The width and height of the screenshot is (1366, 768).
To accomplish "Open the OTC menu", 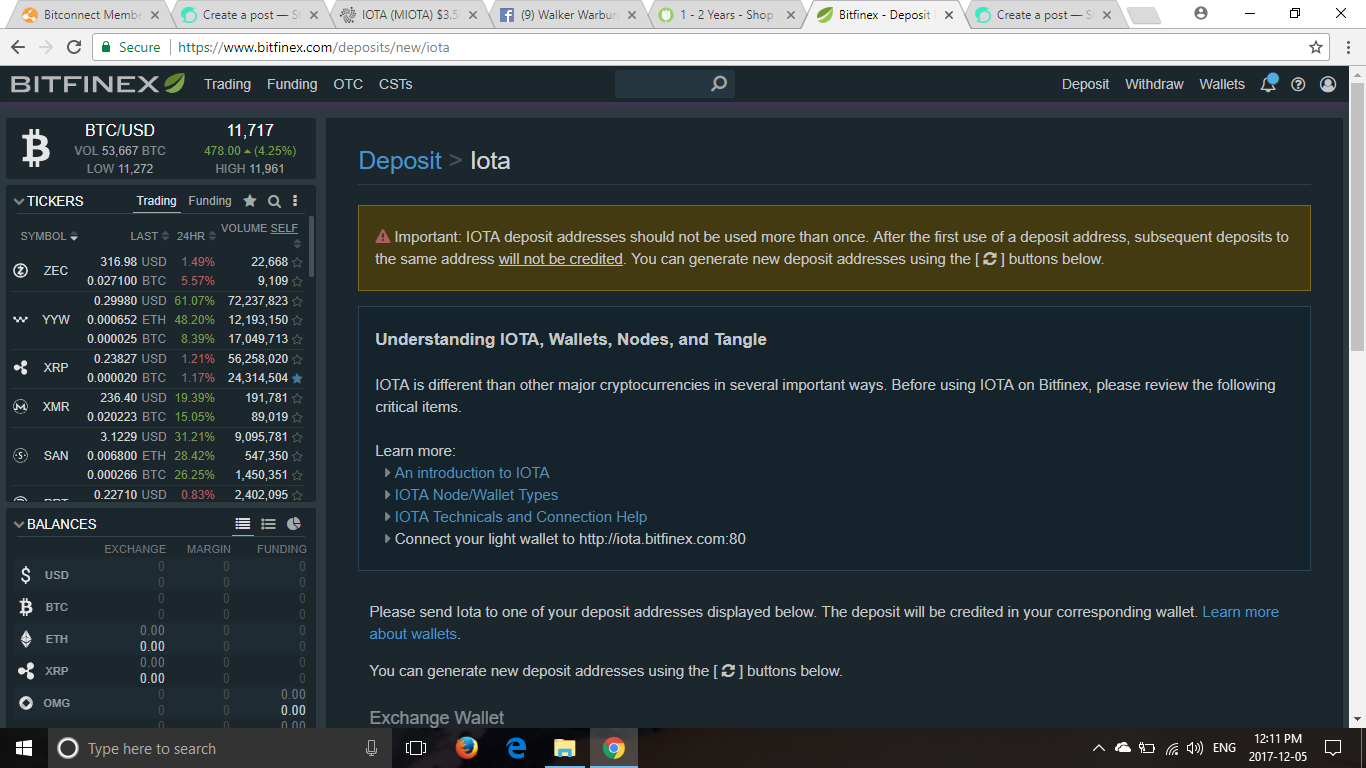I will (x=348, y=84).
